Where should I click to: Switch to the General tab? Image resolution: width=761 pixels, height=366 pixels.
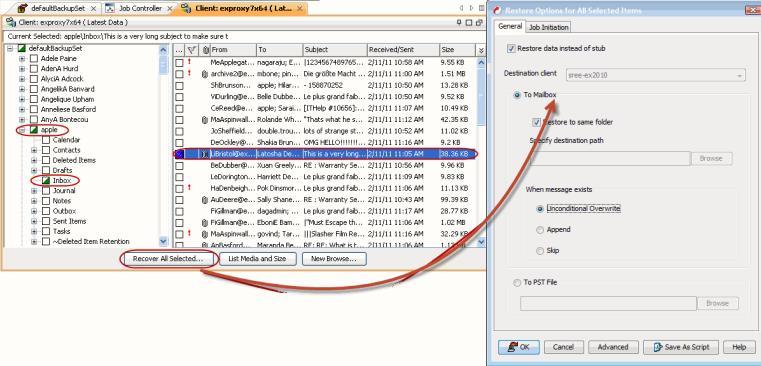pos(510,27)
